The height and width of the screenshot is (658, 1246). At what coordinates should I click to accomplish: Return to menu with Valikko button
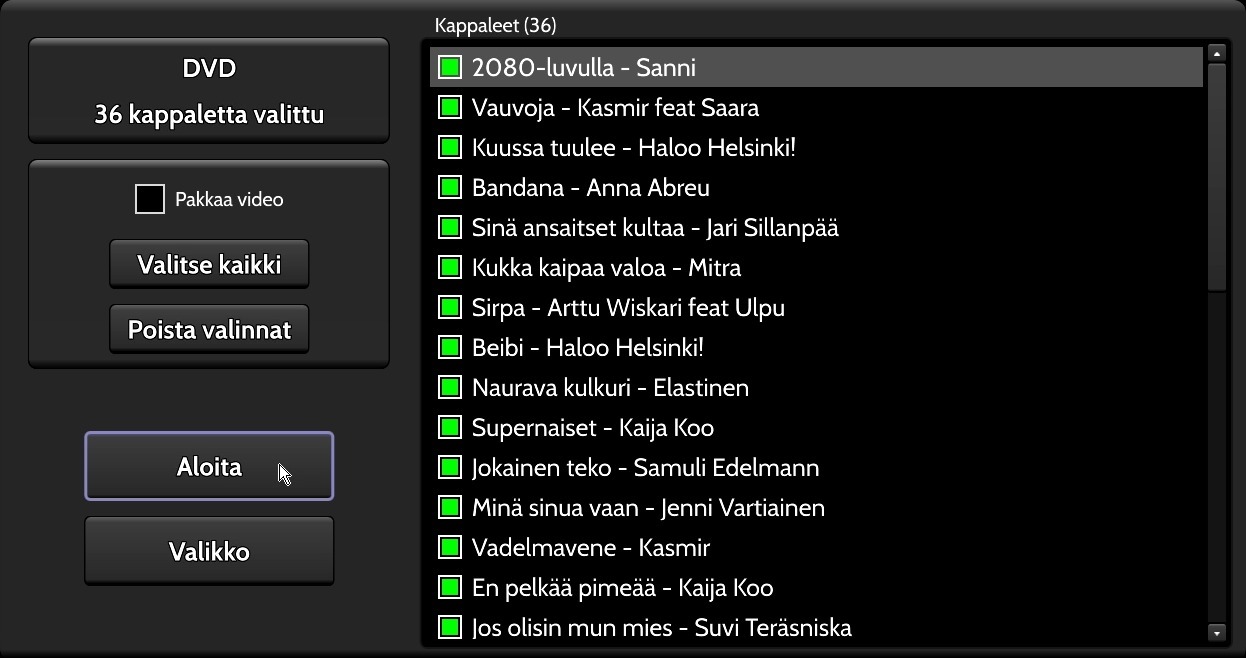(x=209, y=551)
